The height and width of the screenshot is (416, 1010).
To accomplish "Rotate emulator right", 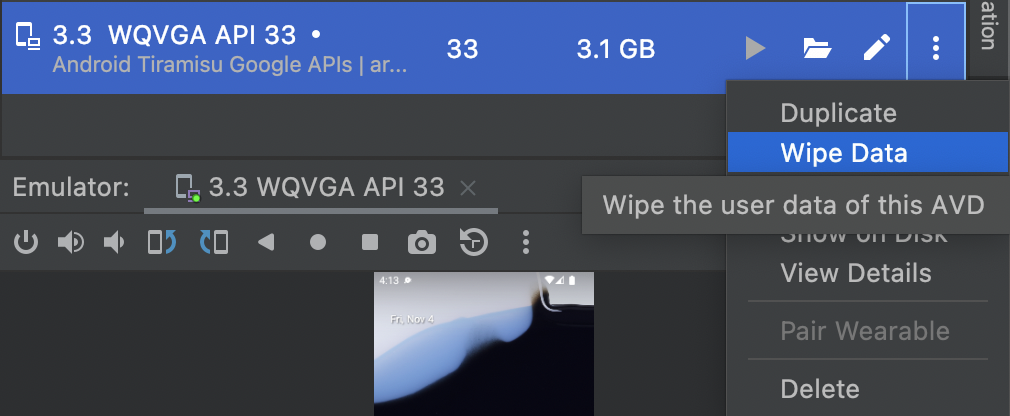I will point(214,242).
